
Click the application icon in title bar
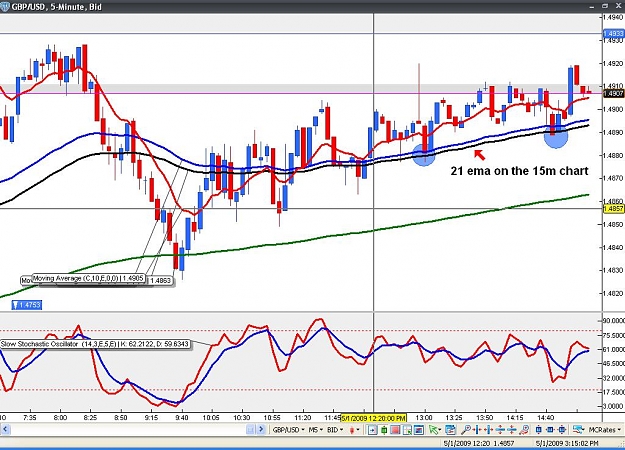5,6
